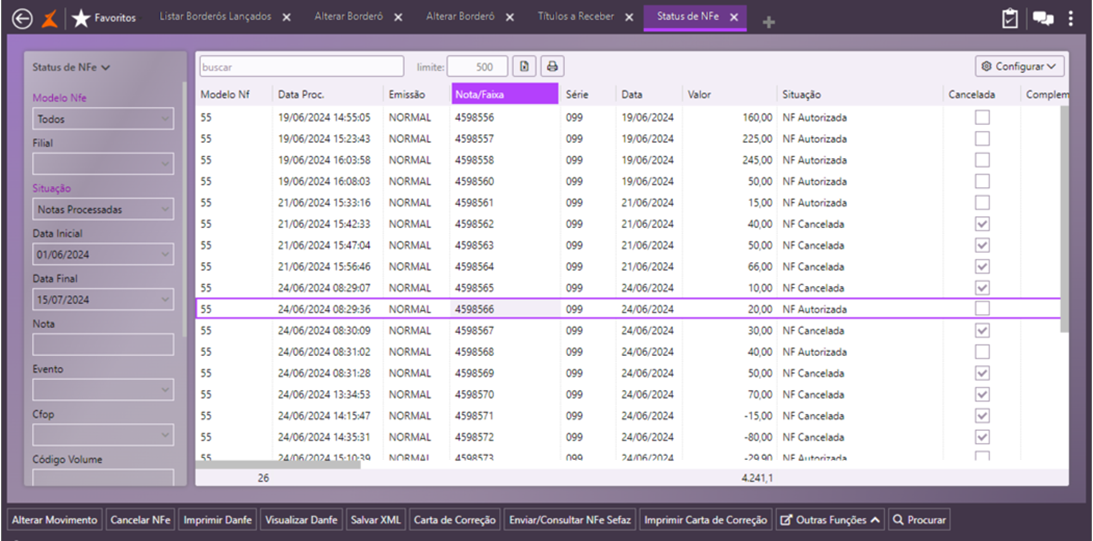Screen dimensions: 1093x541
Task: Uncheck Cancelada checkbox for nota 4598562
Action: click(982, 224)
